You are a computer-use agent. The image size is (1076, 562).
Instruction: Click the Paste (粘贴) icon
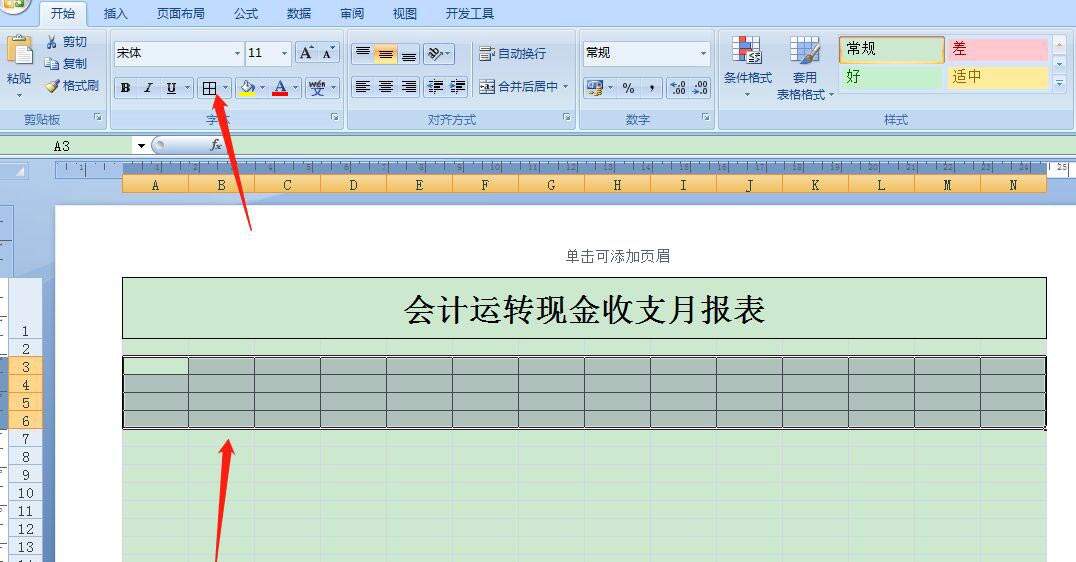(19, 51)
